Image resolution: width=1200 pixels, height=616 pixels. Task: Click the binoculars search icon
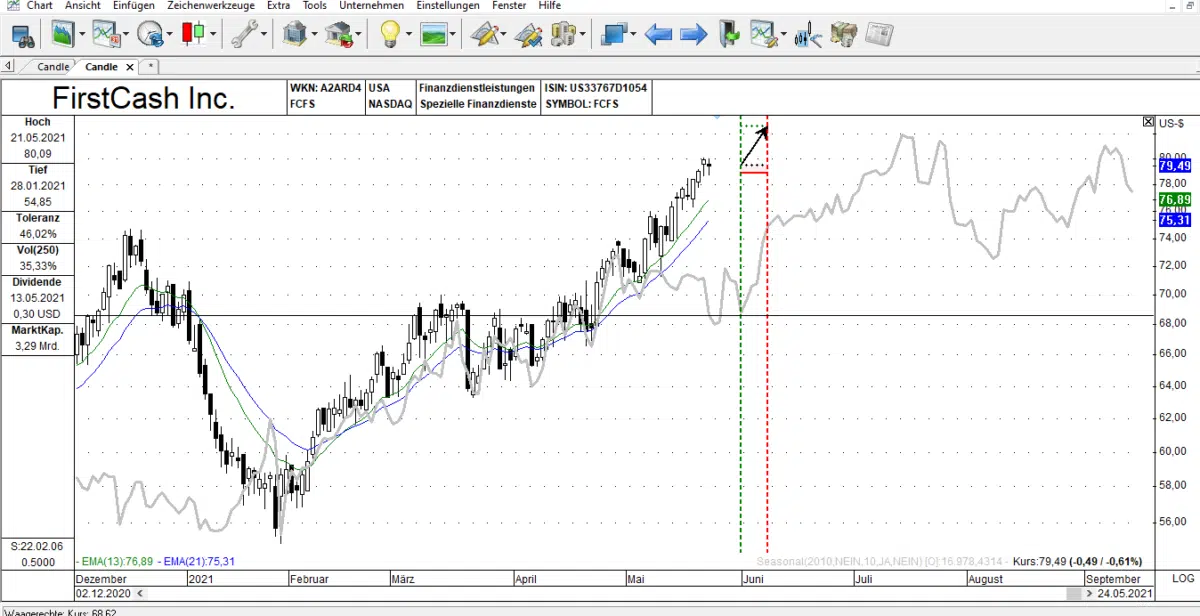point(24,35)
